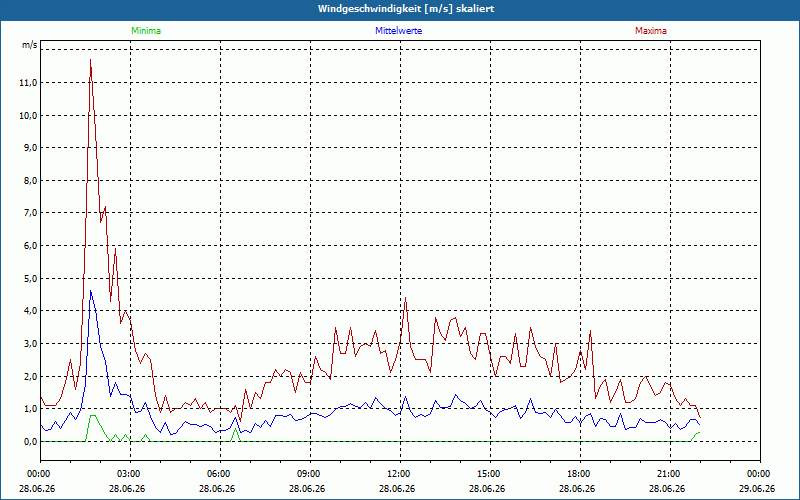Image resolution: width=800 pixels, height=500 pixels.
Task: Click the 5,0 y-axis value
Action: (x=30, y=279)
